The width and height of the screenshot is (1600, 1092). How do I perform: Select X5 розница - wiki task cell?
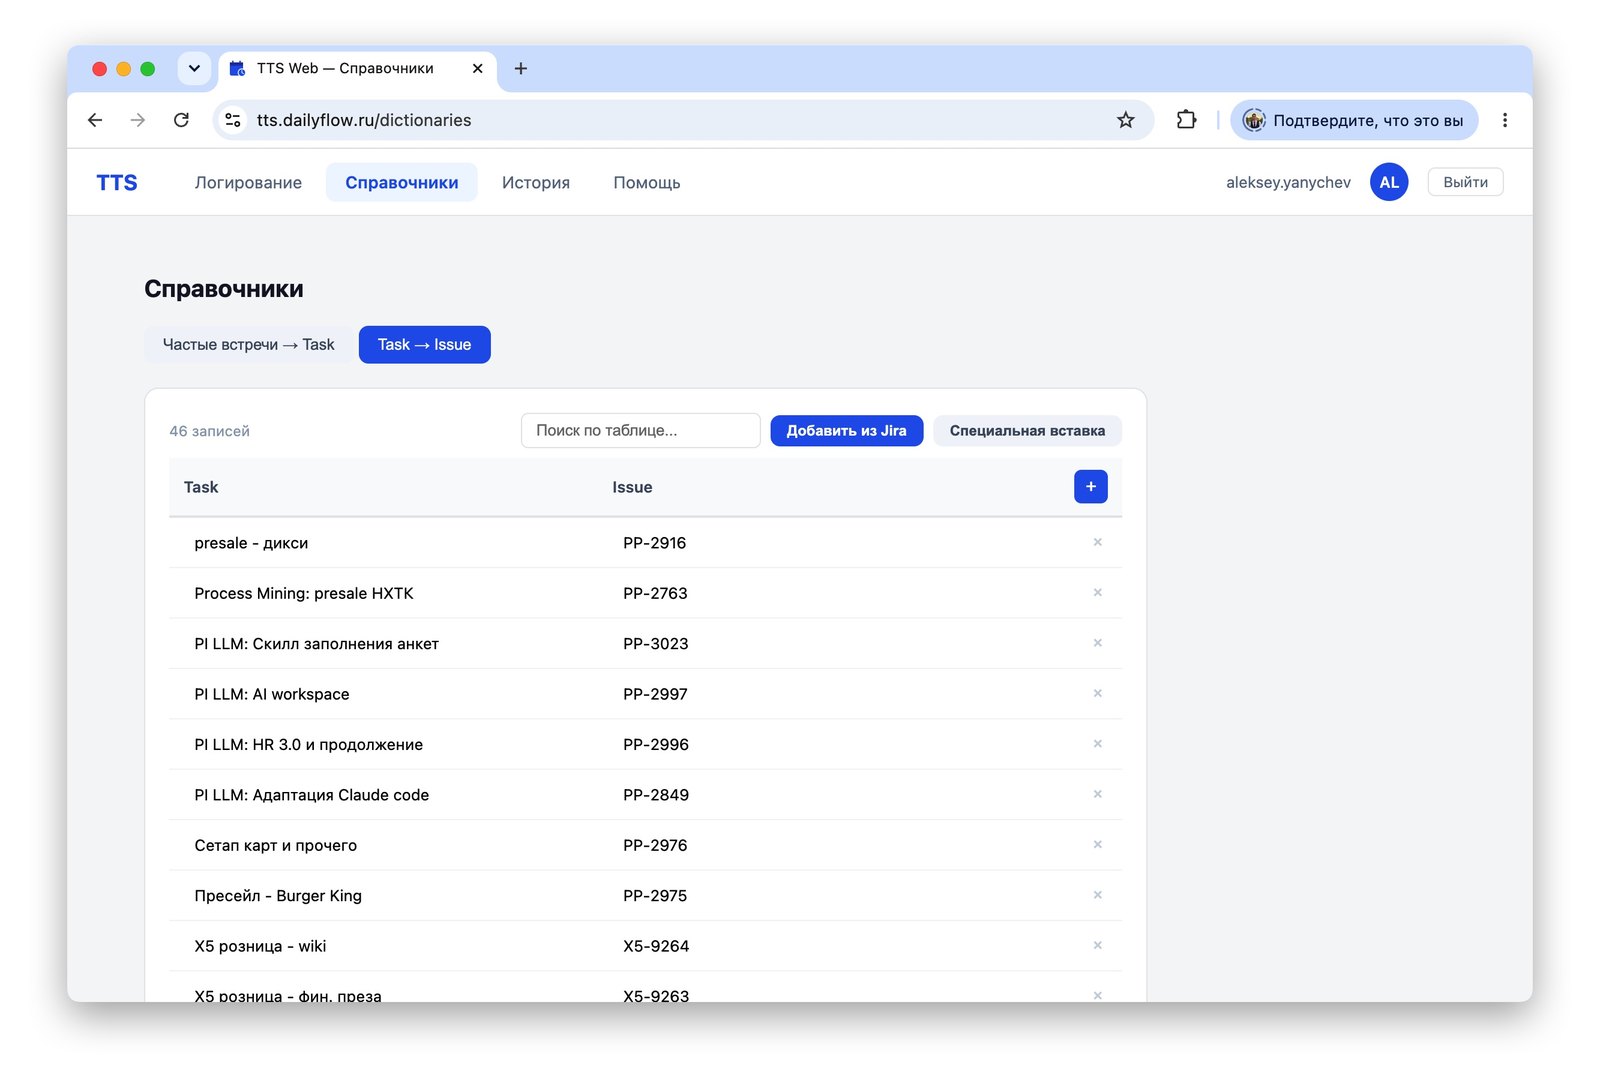tap(260, 946)
